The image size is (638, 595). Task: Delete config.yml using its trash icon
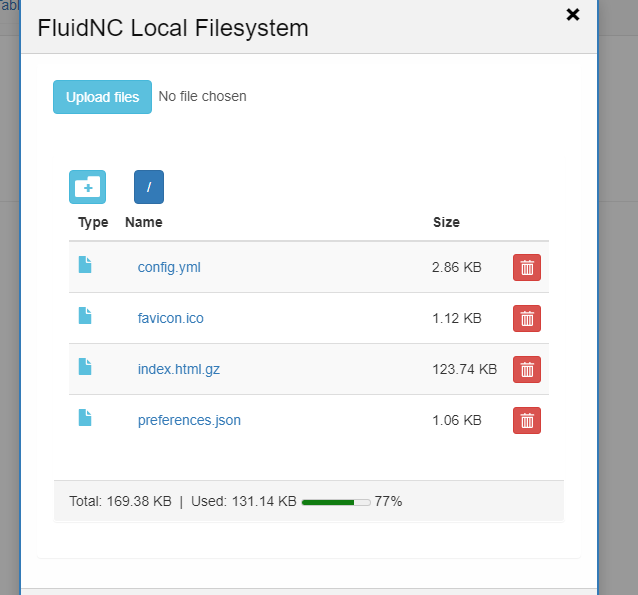click(x=527, y=268)
